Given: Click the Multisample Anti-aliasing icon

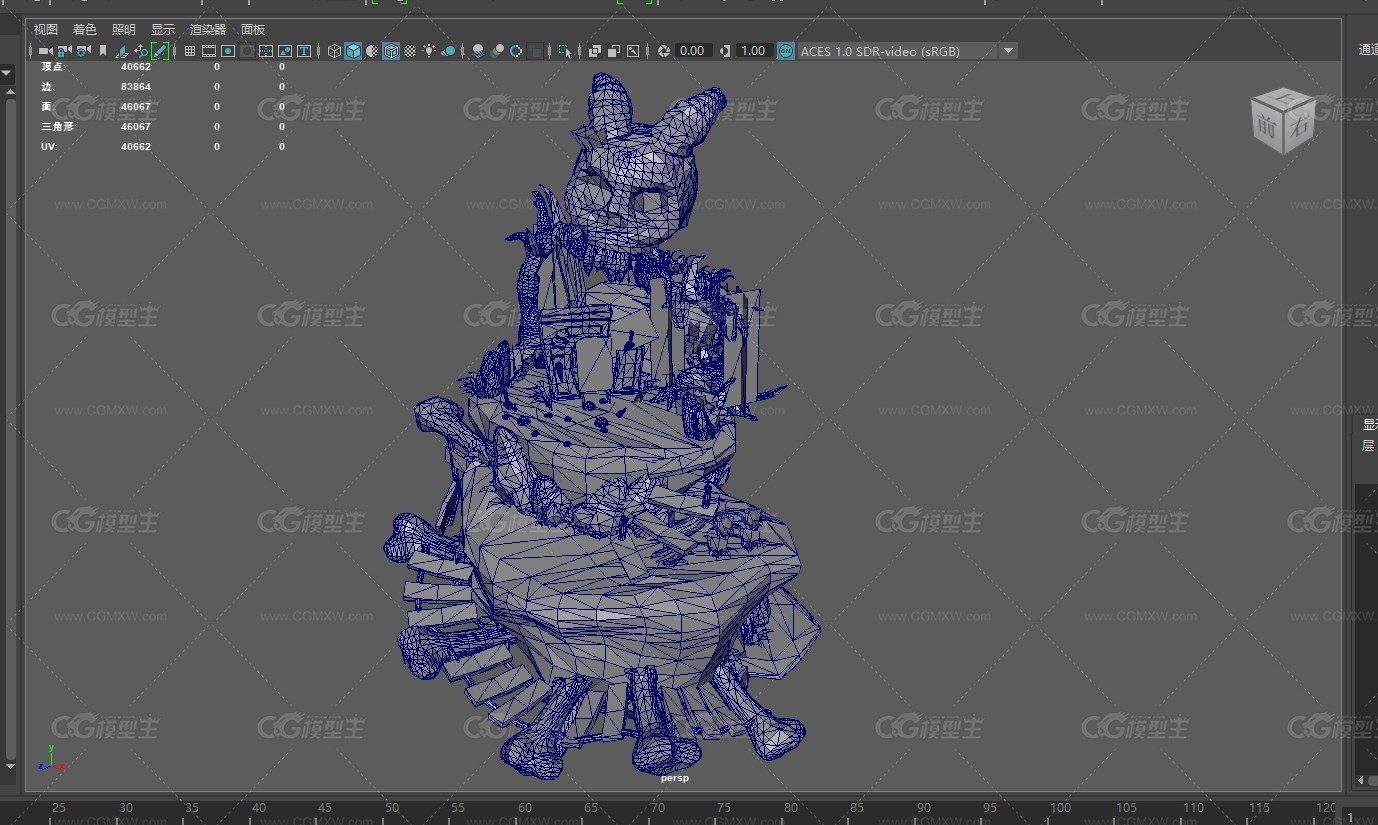Looking at the screenshot, I should click(x=516, y=51).
